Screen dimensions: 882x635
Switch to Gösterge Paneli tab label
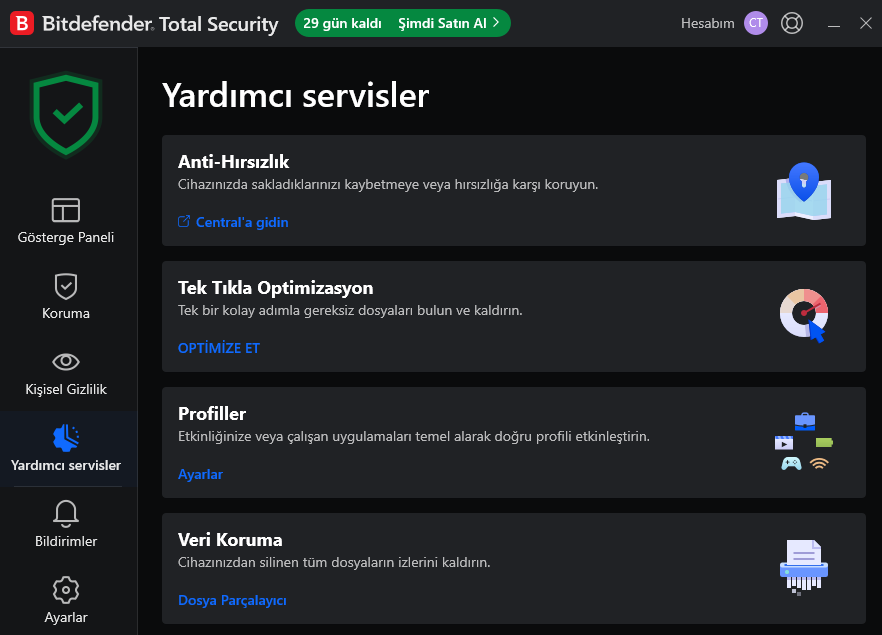coord(66,237)
